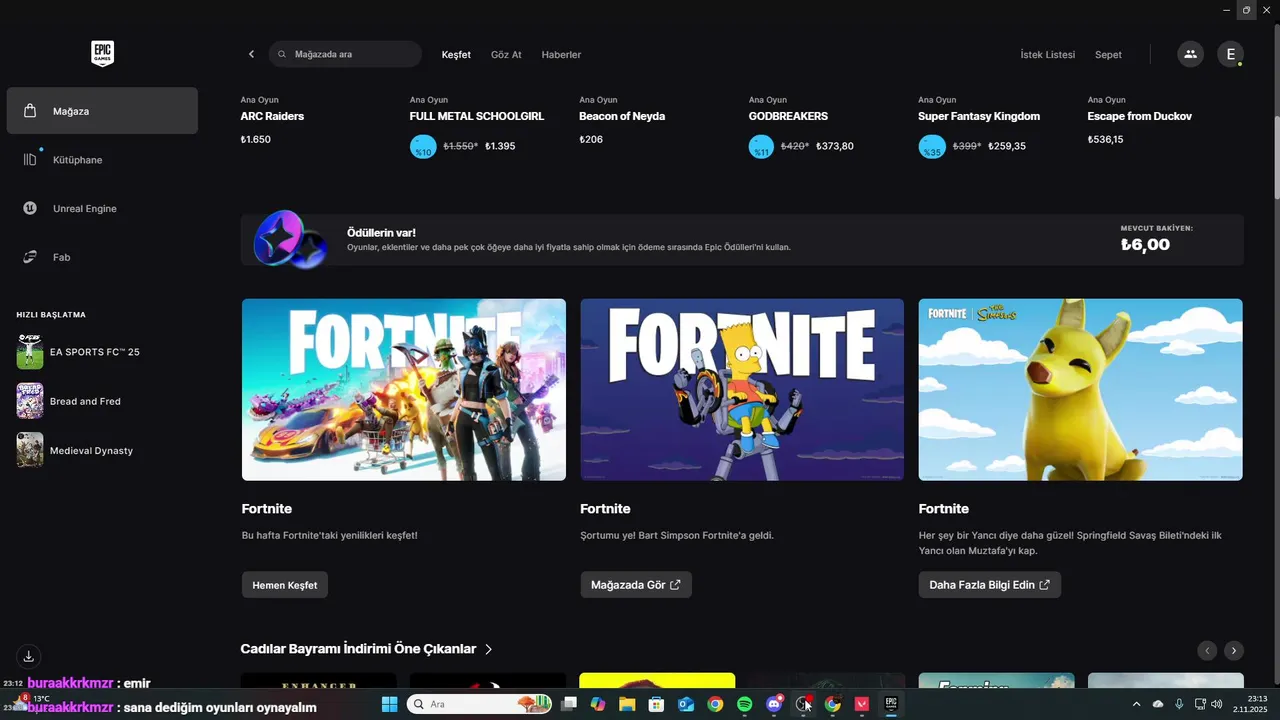Image resolution: width=1280 pixels, height=720 pixels.
Task: Open the Bart Simpson Fortnite thumbnail
Action: [742, 390]
